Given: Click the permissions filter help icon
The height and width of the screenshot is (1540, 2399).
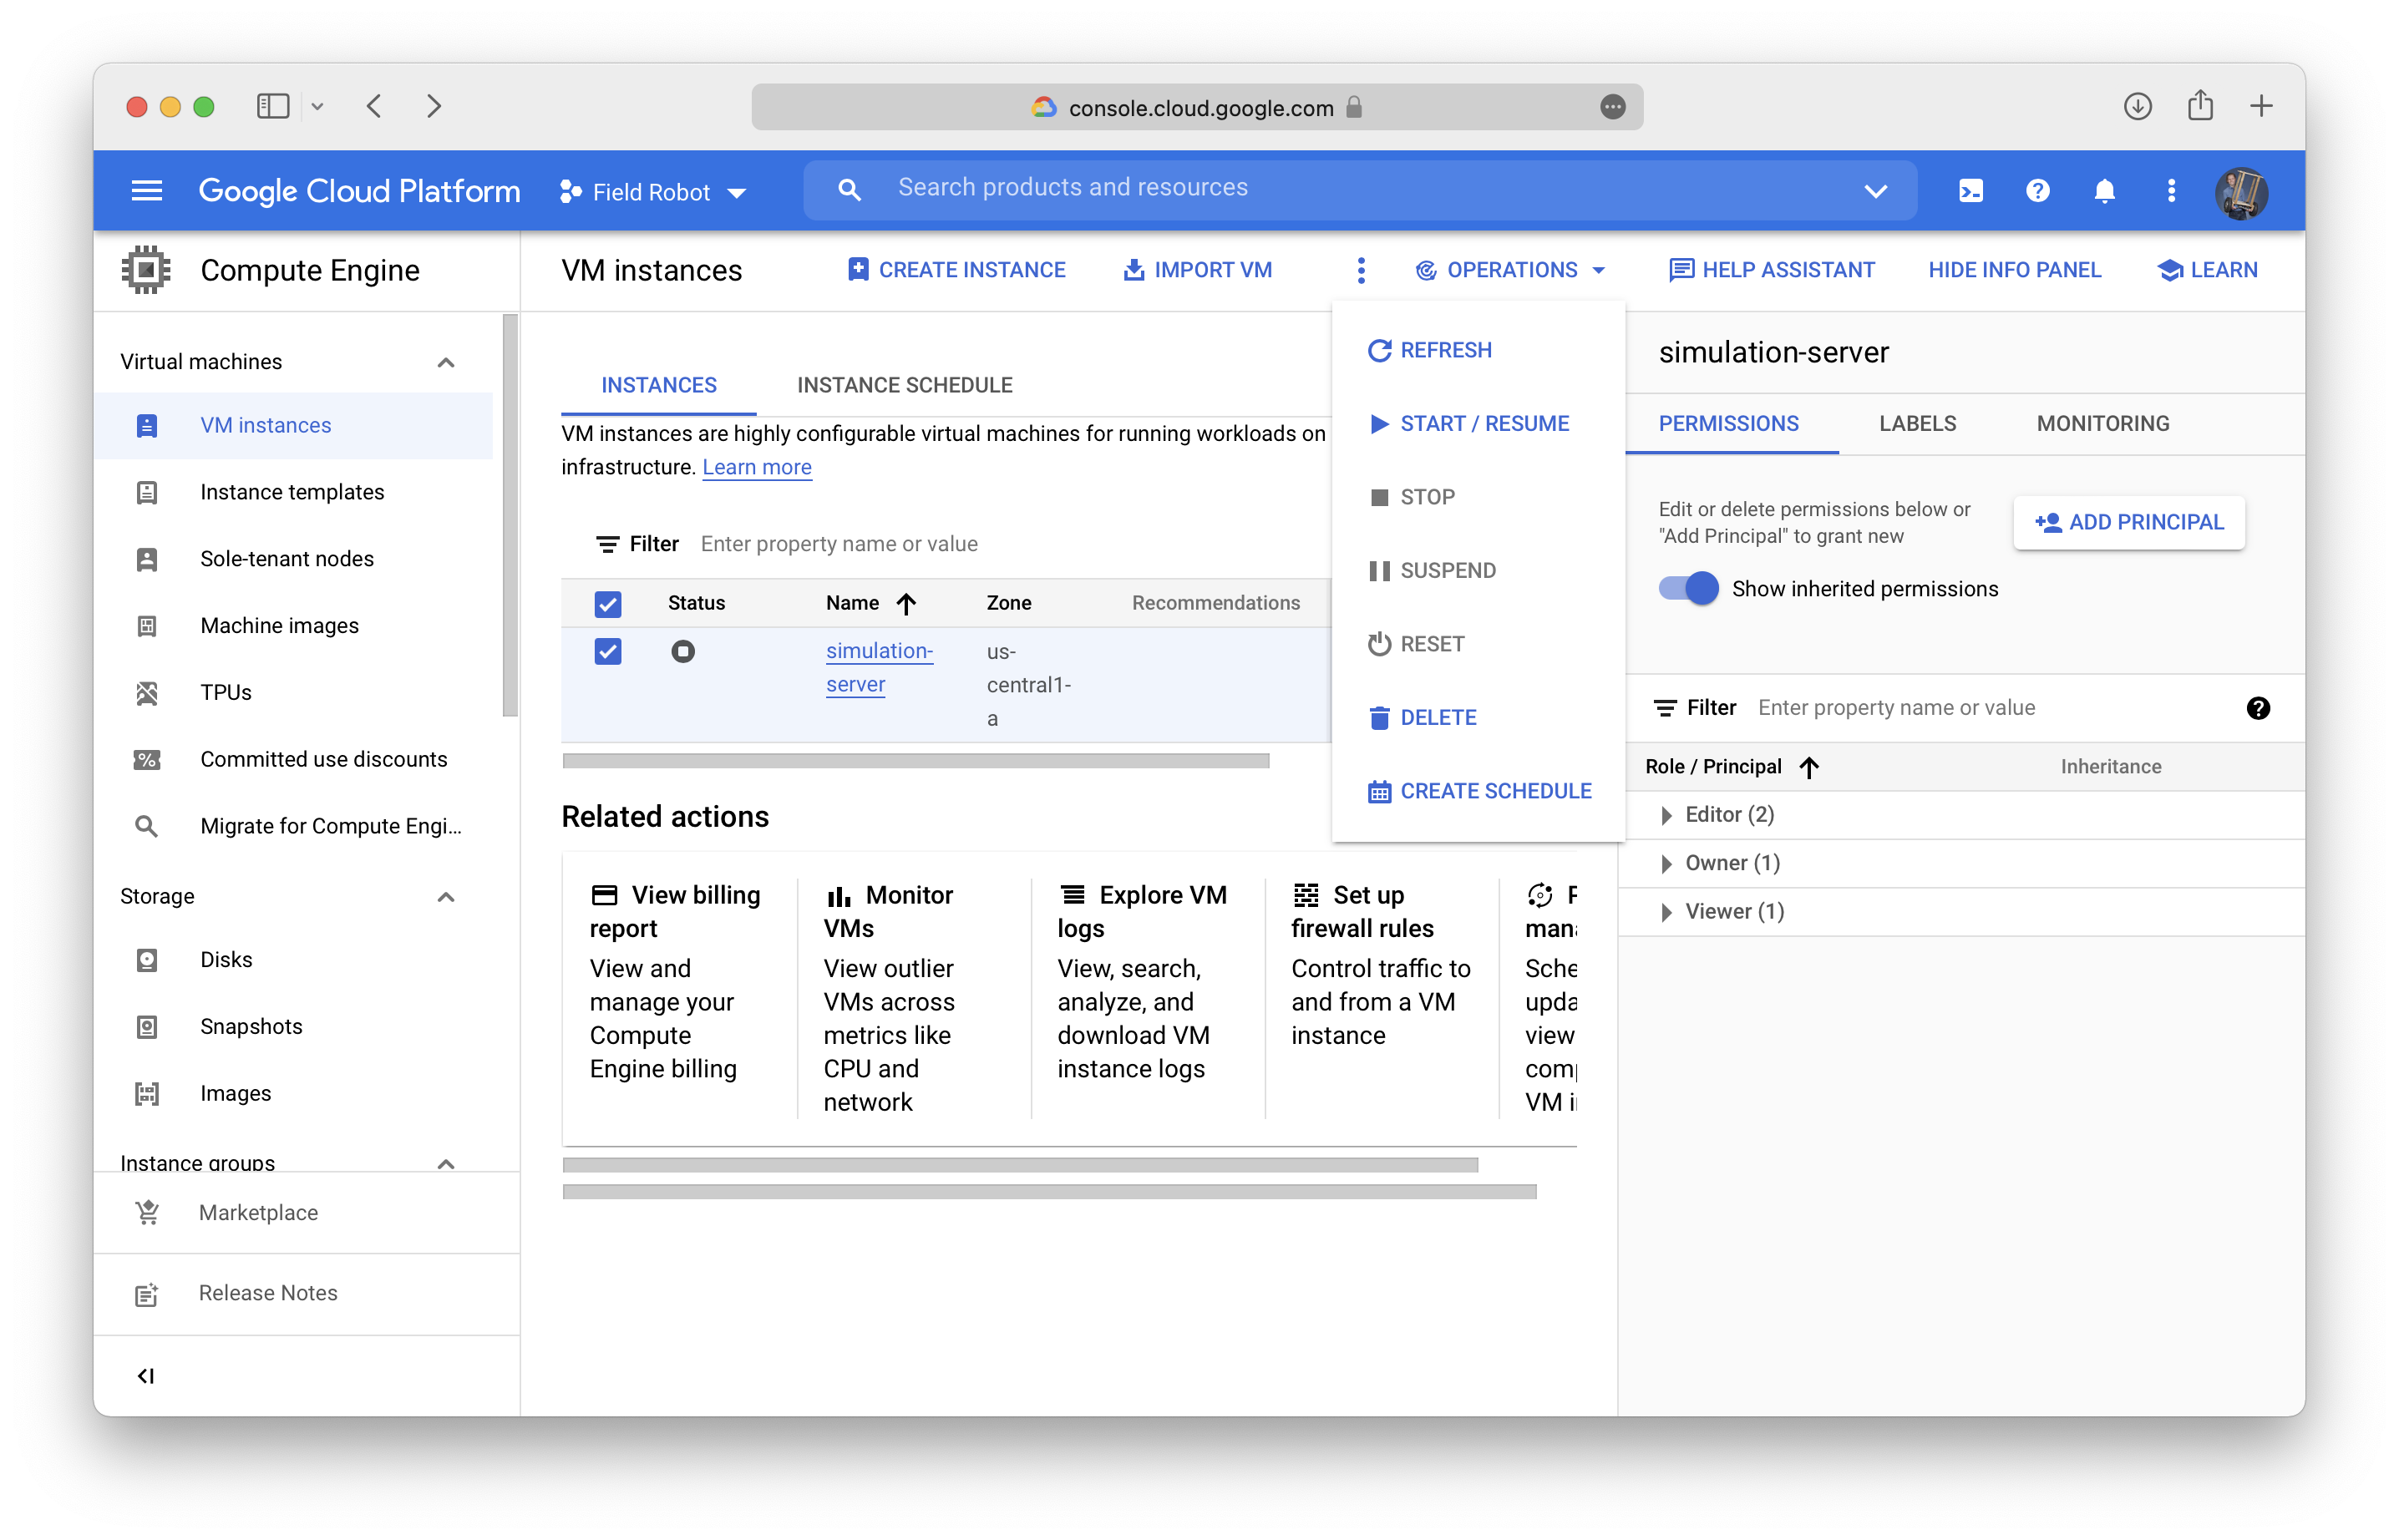Looking at the screenshot, I should [2257, 708].
